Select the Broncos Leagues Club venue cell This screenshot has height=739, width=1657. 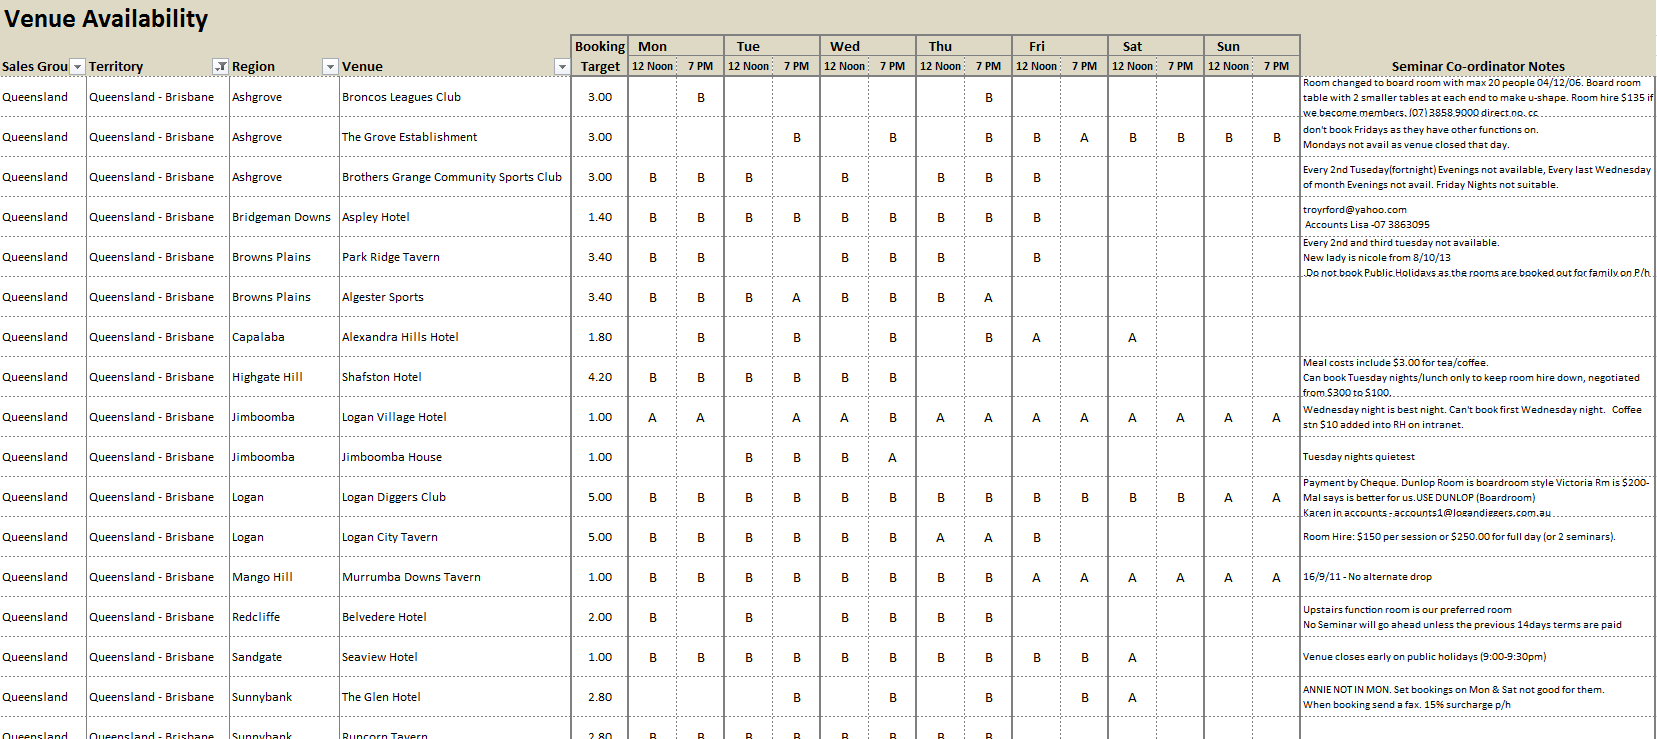coord(455,97)
